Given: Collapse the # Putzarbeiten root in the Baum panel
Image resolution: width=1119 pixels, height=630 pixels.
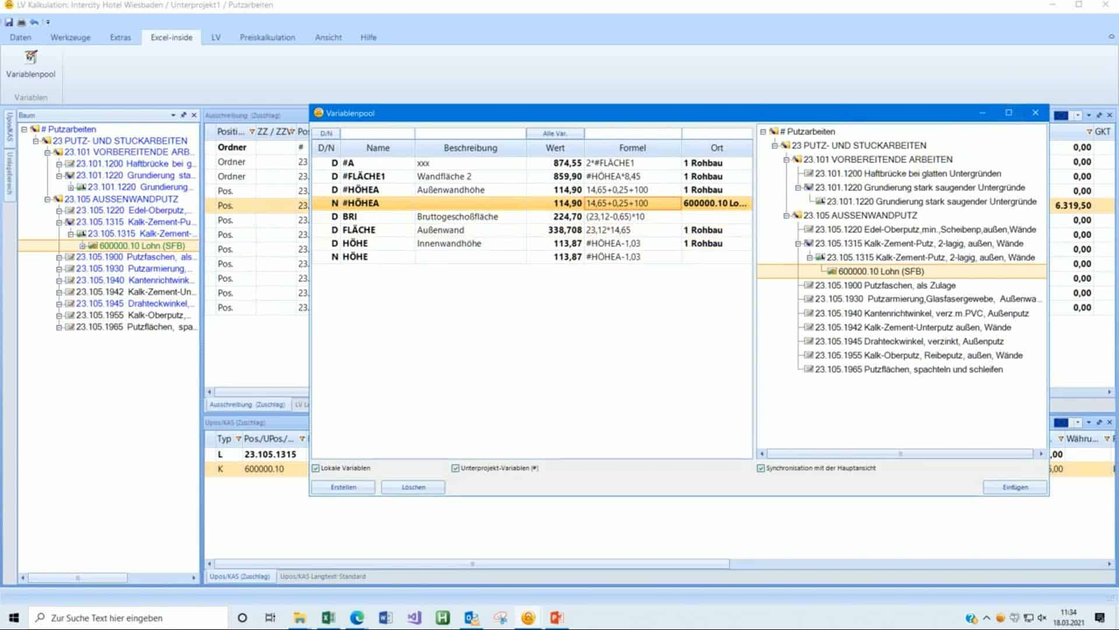Looking at the screenshot, I should click(25, 129).
